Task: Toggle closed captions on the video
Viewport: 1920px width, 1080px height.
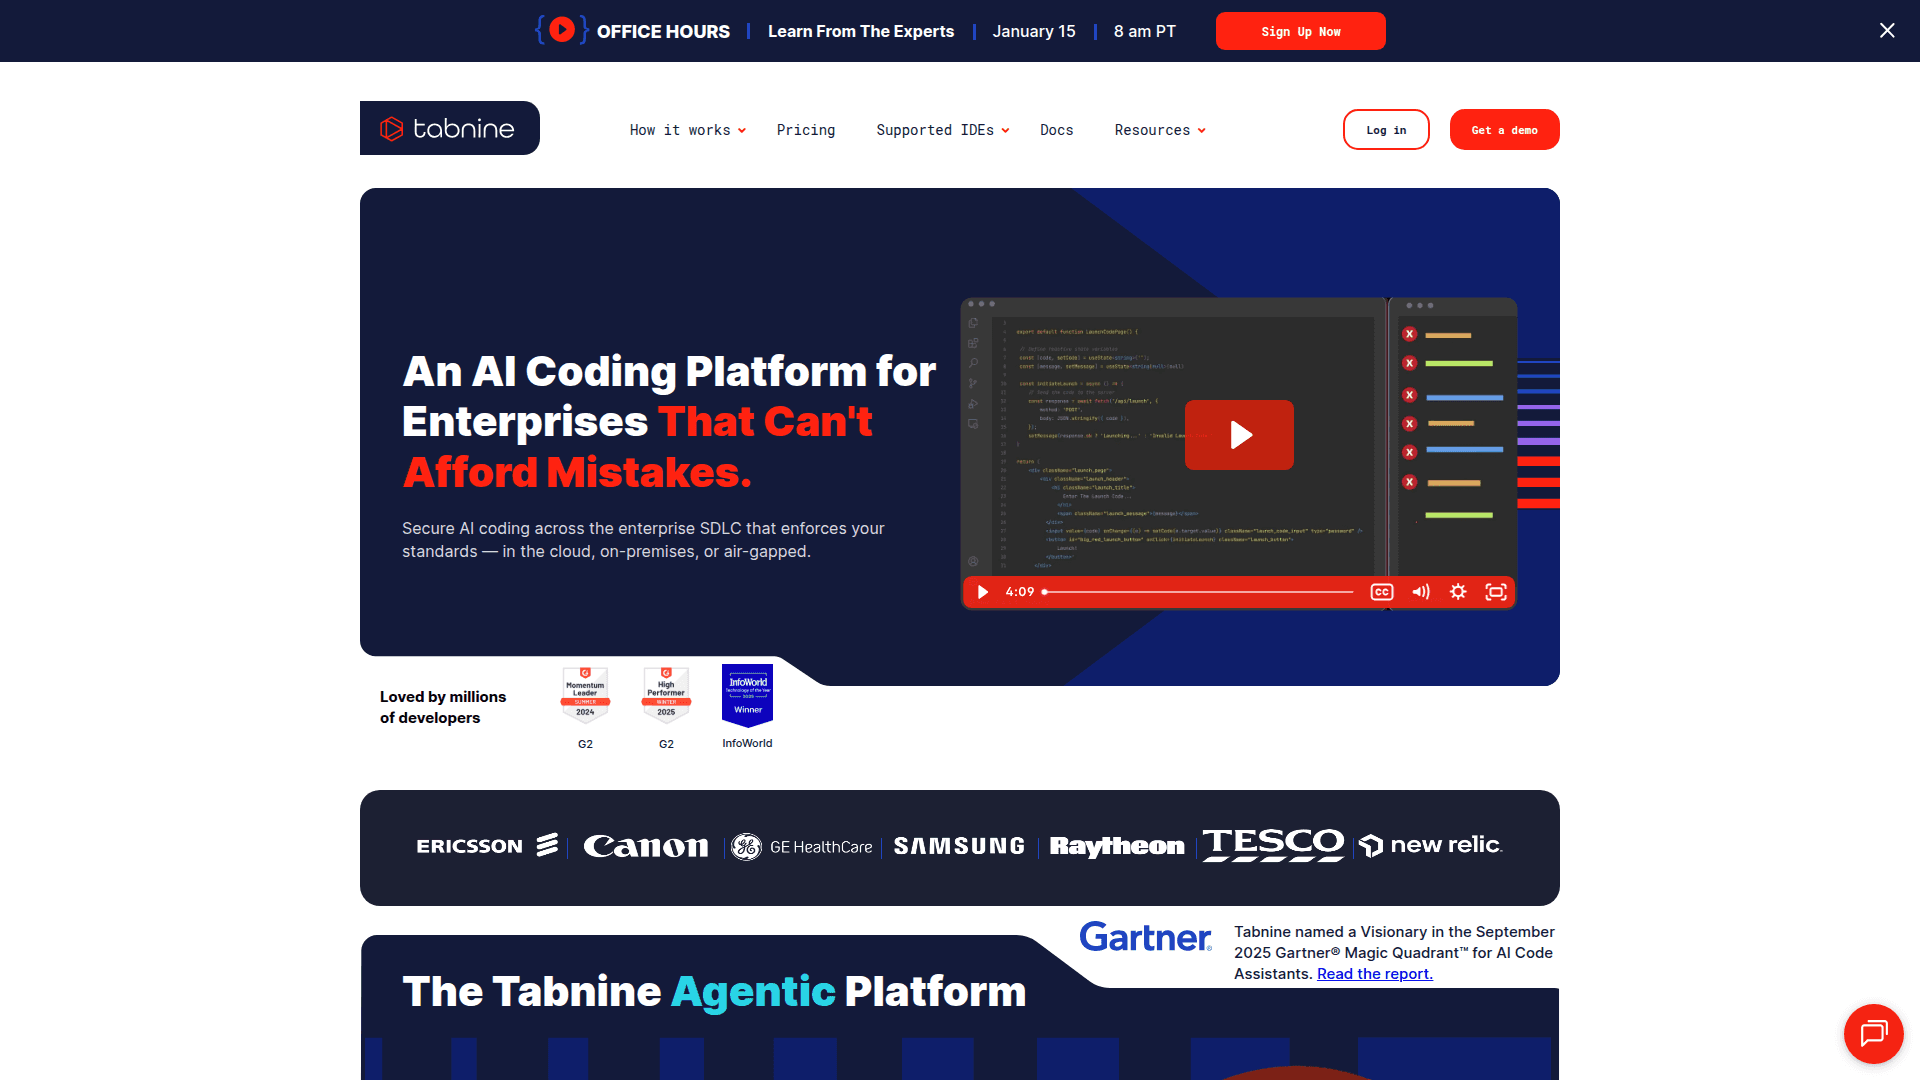Action: tap(1381, 591)
